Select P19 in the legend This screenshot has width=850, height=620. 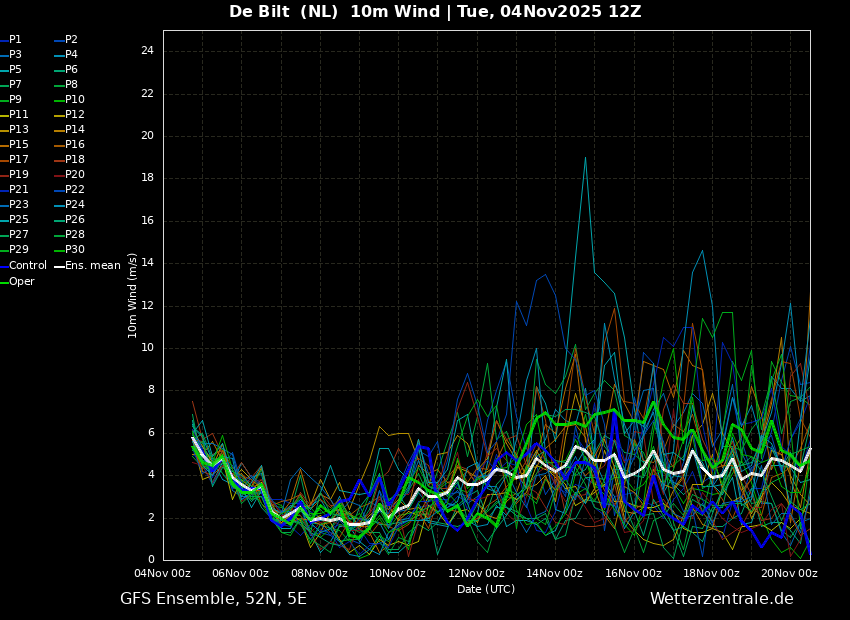click(19, 175)
